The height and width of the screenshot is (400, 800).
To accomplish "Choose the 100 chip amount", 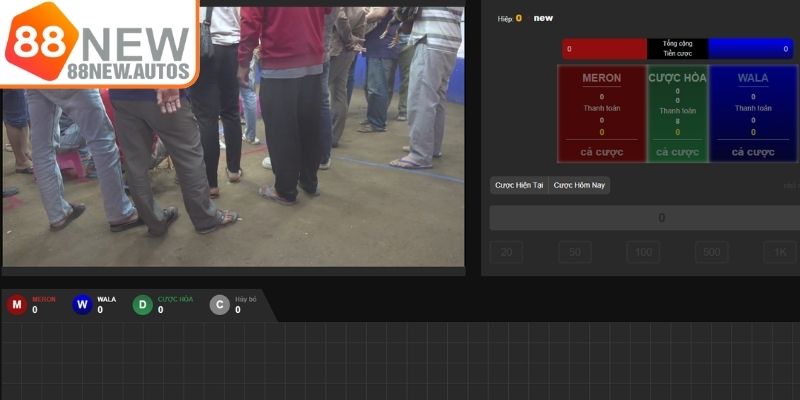I will 643,252.
